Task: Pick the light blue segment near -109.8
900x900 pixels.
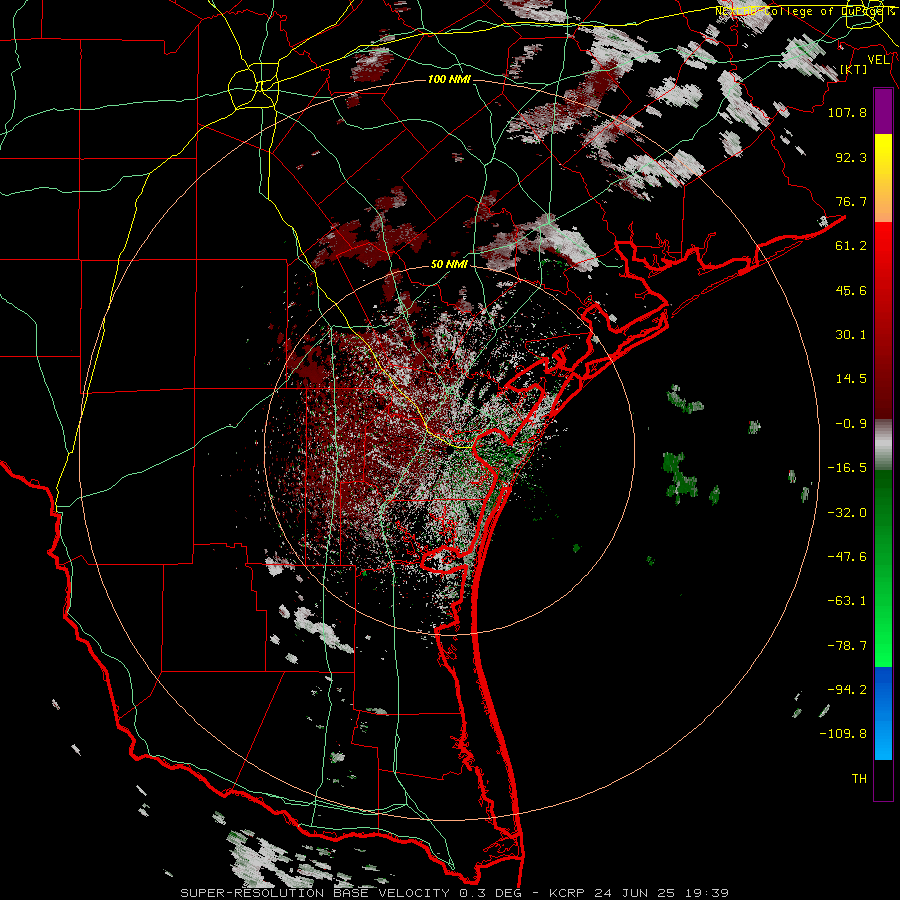Action: tap(883, 738)
